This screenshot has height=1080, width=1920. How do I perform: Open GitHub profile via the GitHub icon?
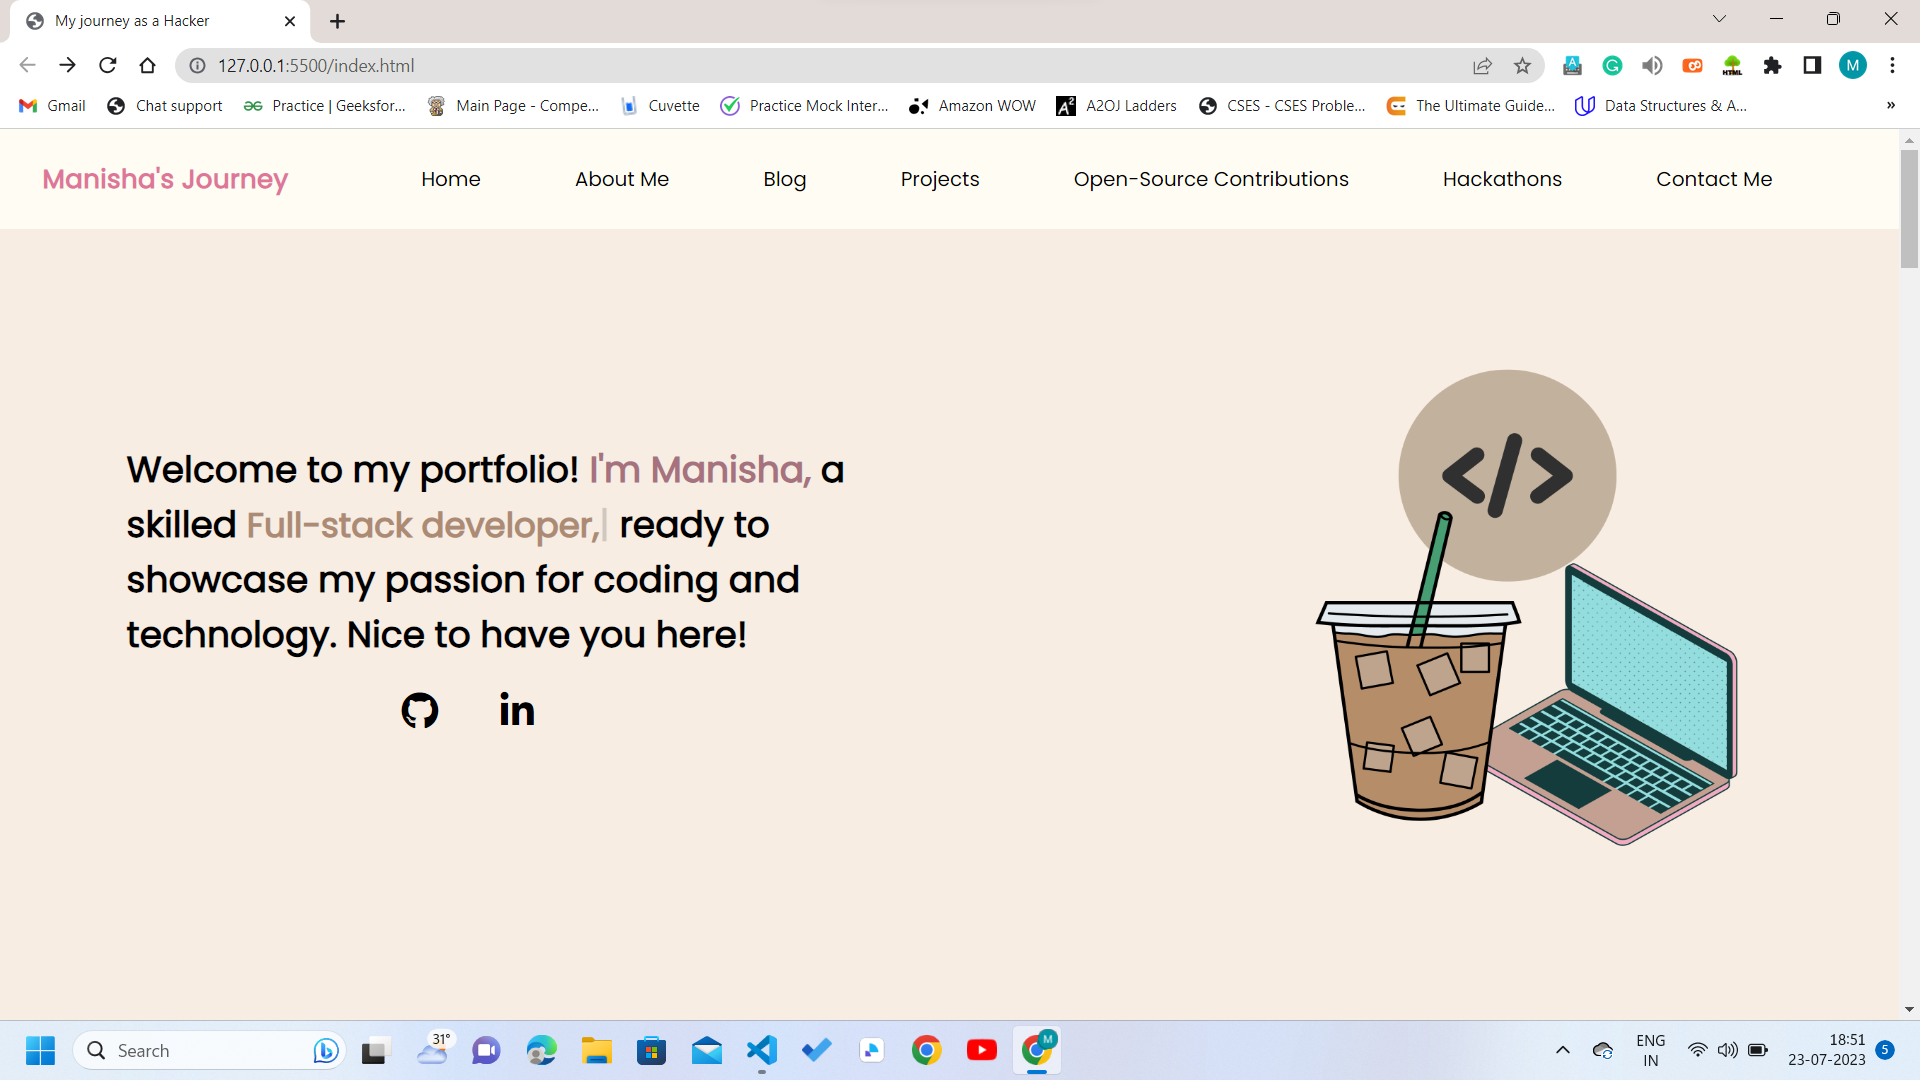420,710
